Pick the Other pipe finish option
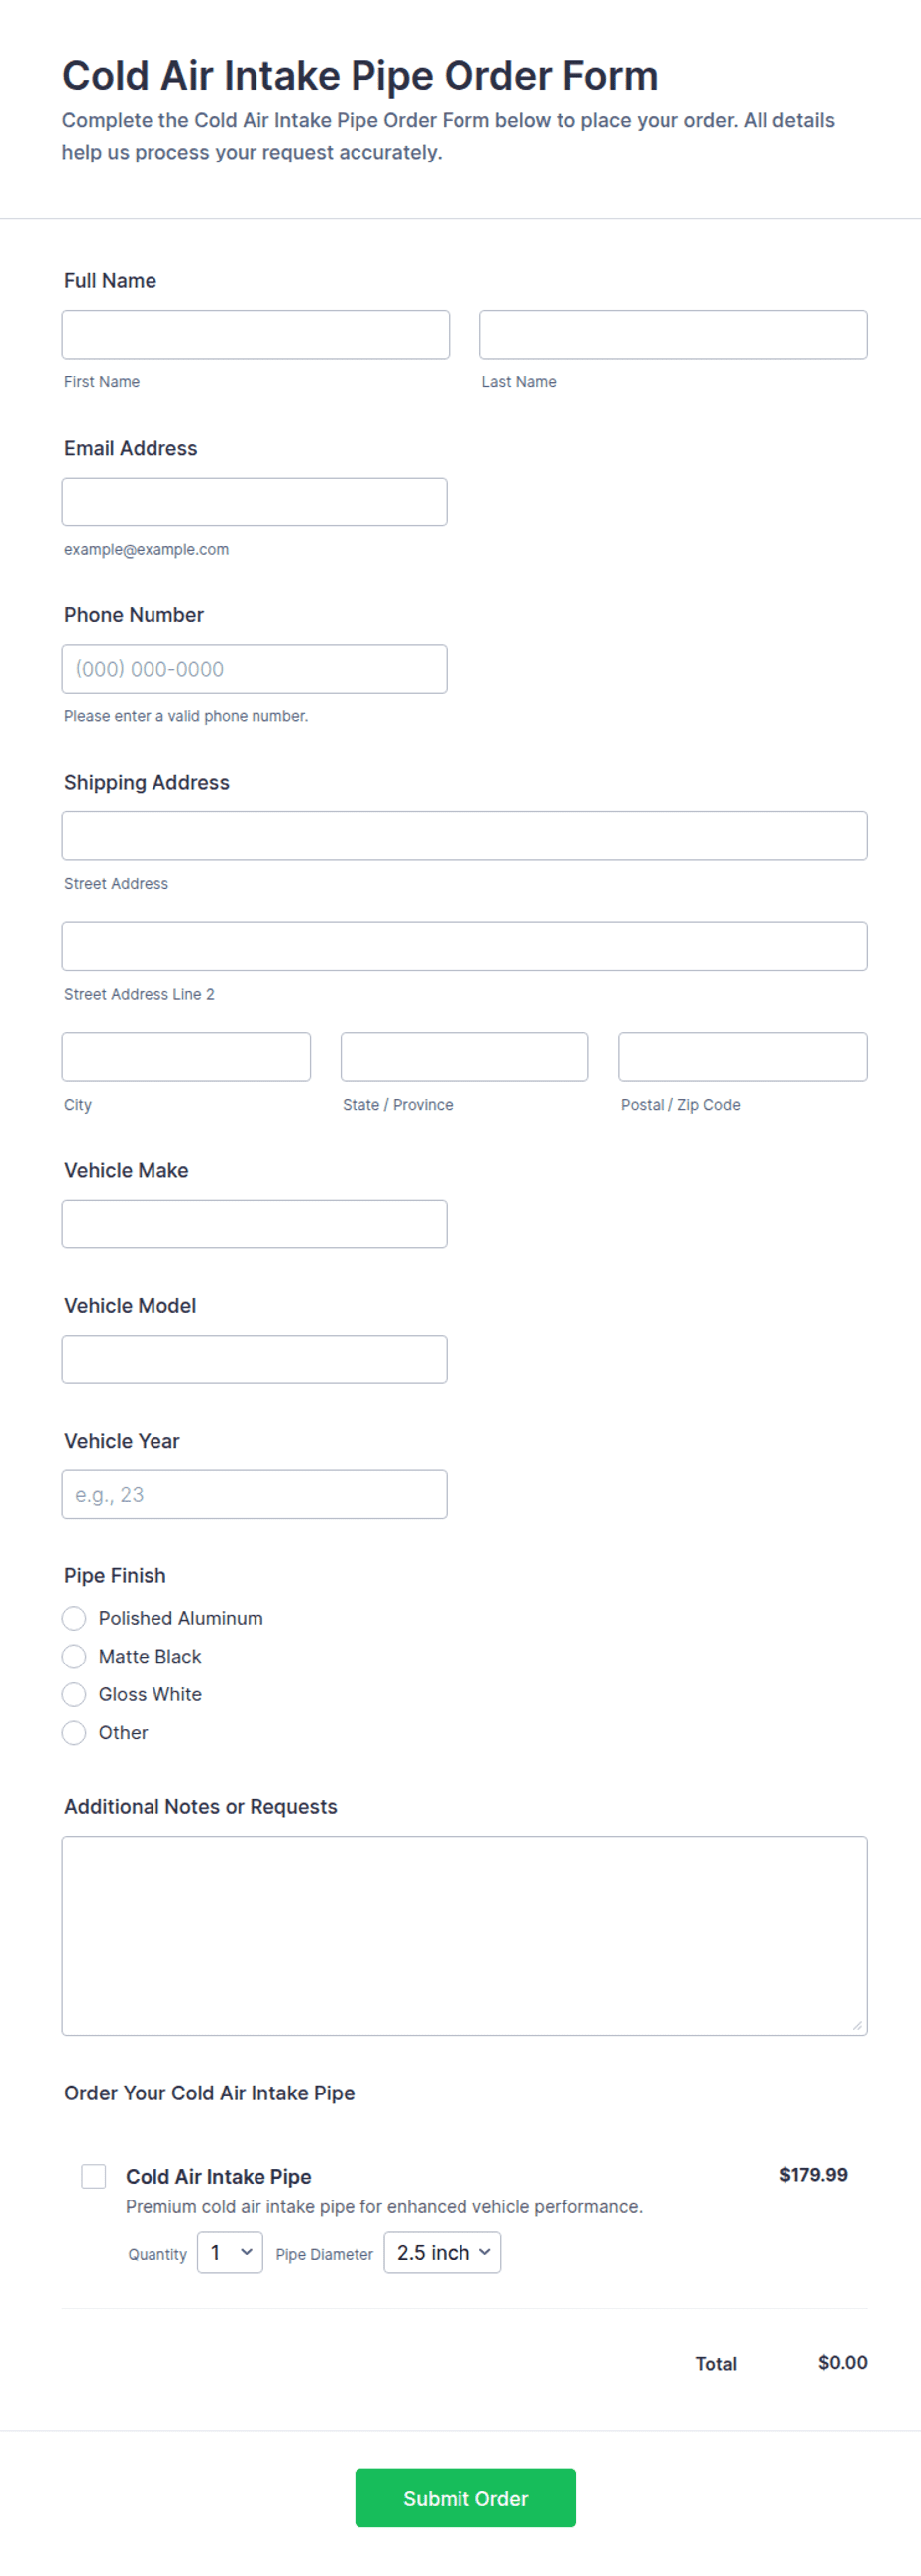921x2576 pixels. click(x=74, y=1732)
